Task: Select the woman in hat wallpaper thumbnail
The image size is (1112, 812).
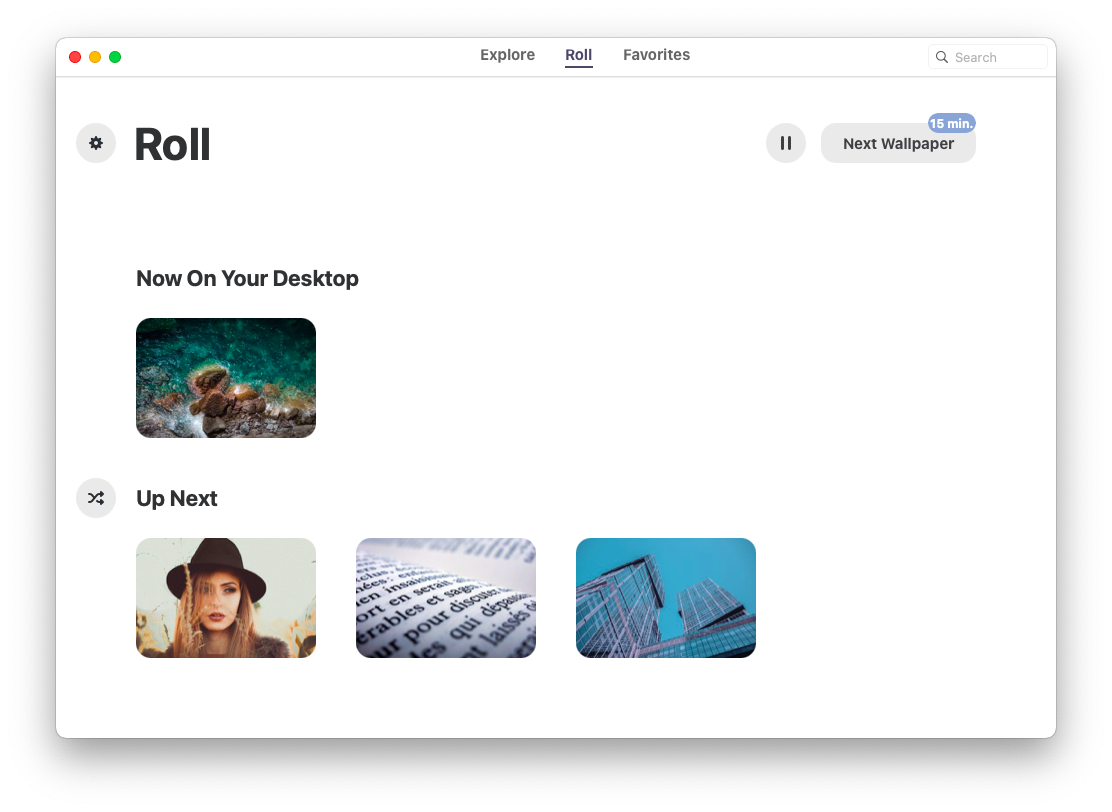Action: point(226,598)
